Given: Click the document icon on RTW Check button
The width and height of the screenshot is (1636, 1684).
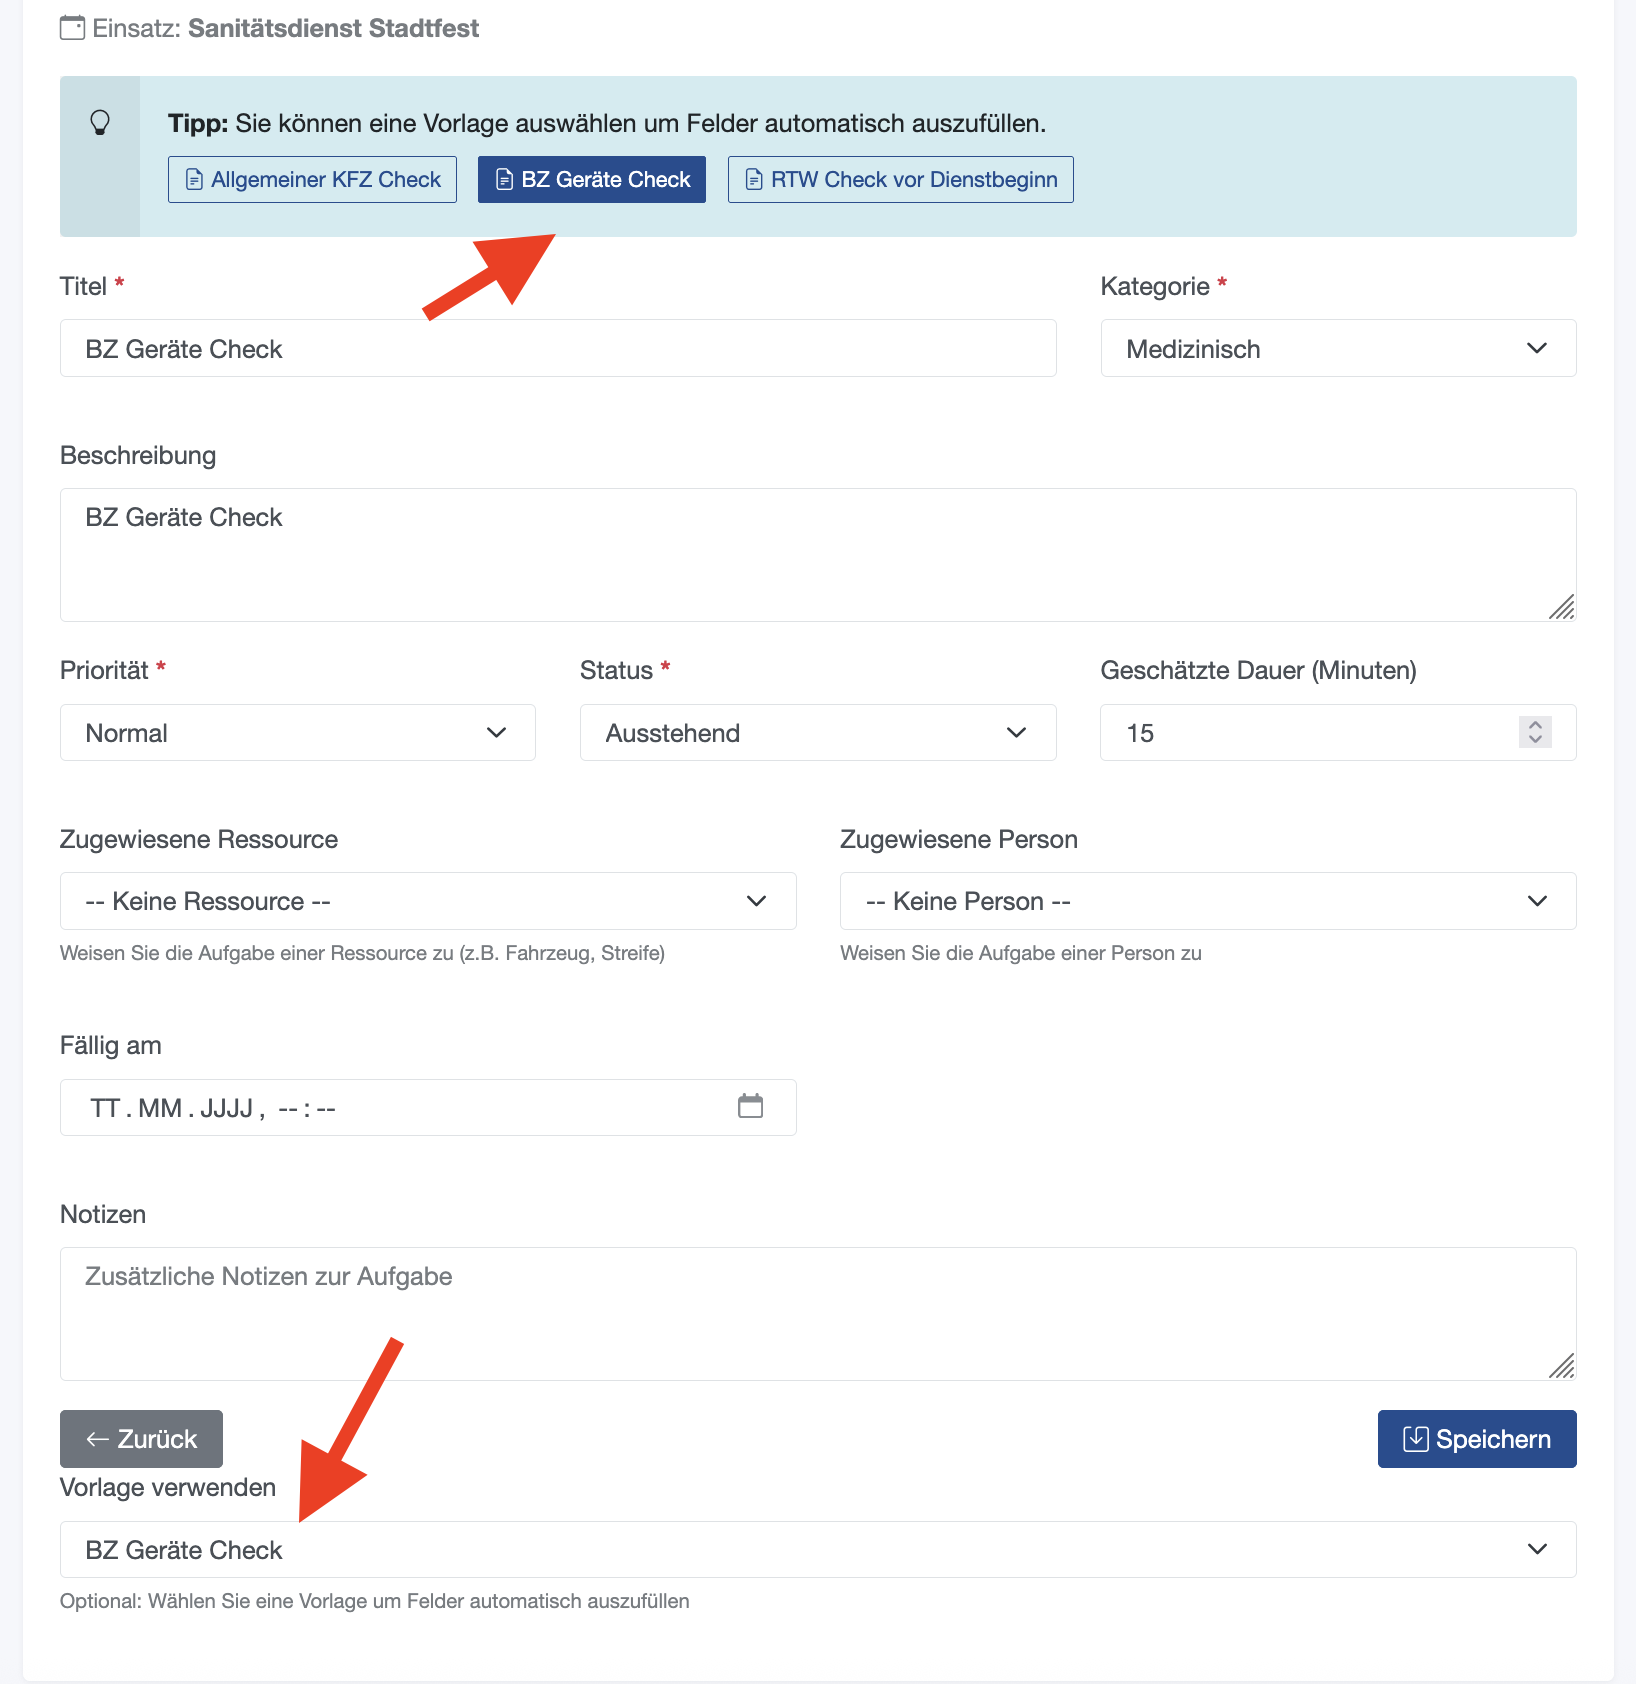Looking at the screenshot, I should [755, 180].
